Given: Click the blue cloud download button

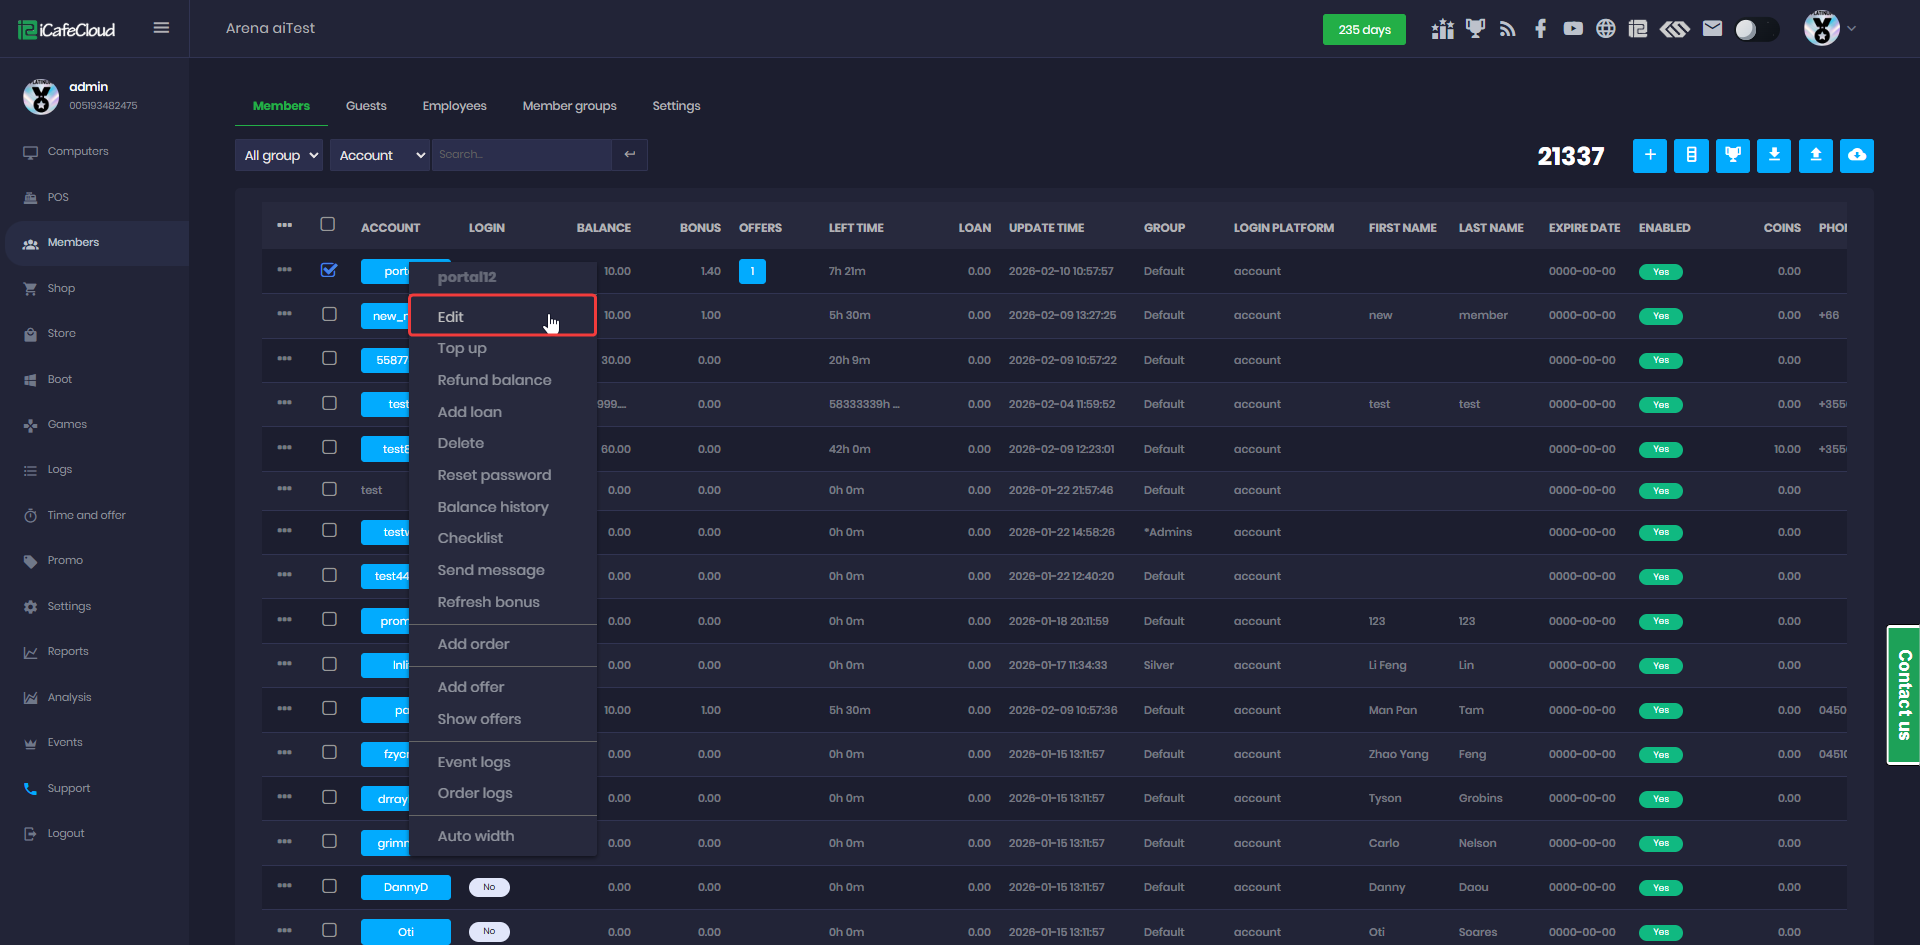Looking at the screenshot, I should [1856, 155].
